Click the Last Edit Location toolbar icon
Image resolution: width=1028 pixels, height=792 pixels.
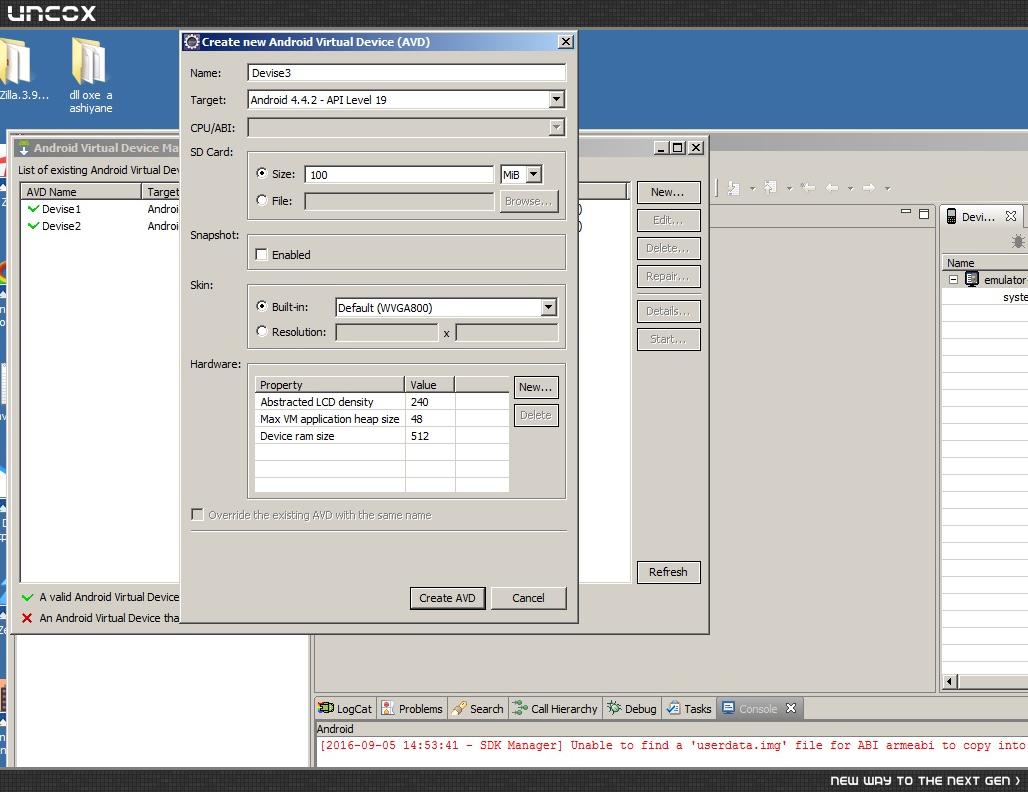[808, 188]
